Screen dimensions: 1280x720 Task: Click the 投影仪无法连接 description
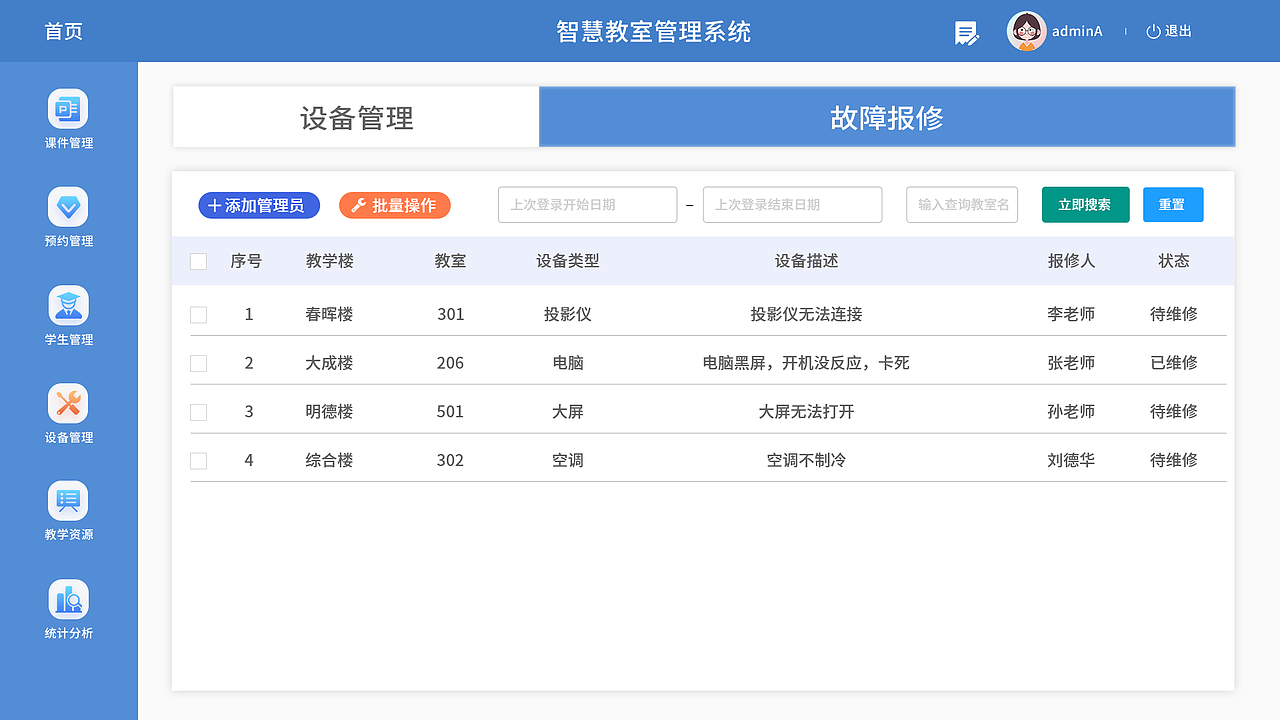tap(807, 314)
